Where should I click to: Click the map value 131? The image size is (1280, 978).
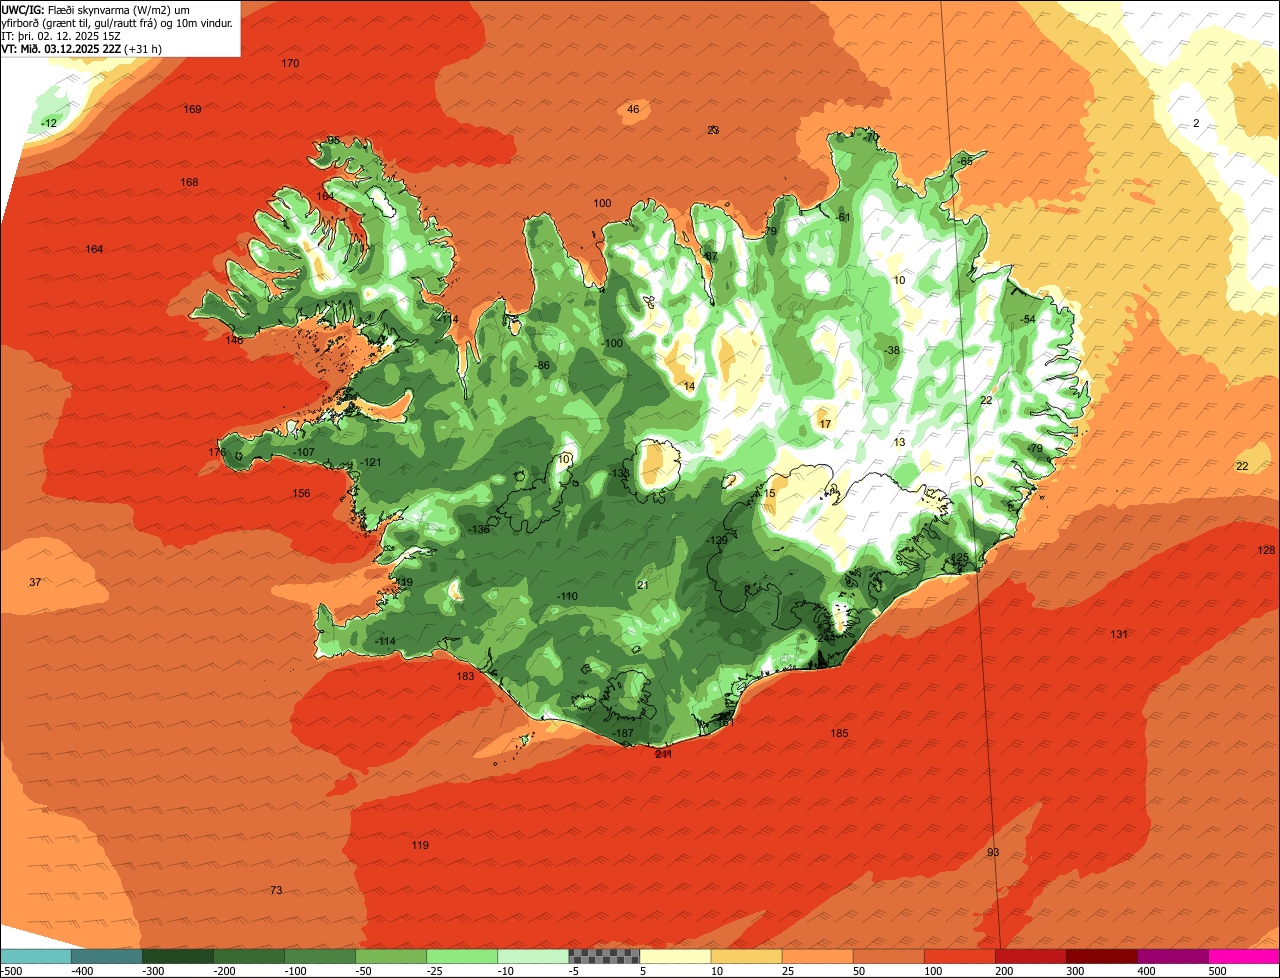coord(1119,634)
